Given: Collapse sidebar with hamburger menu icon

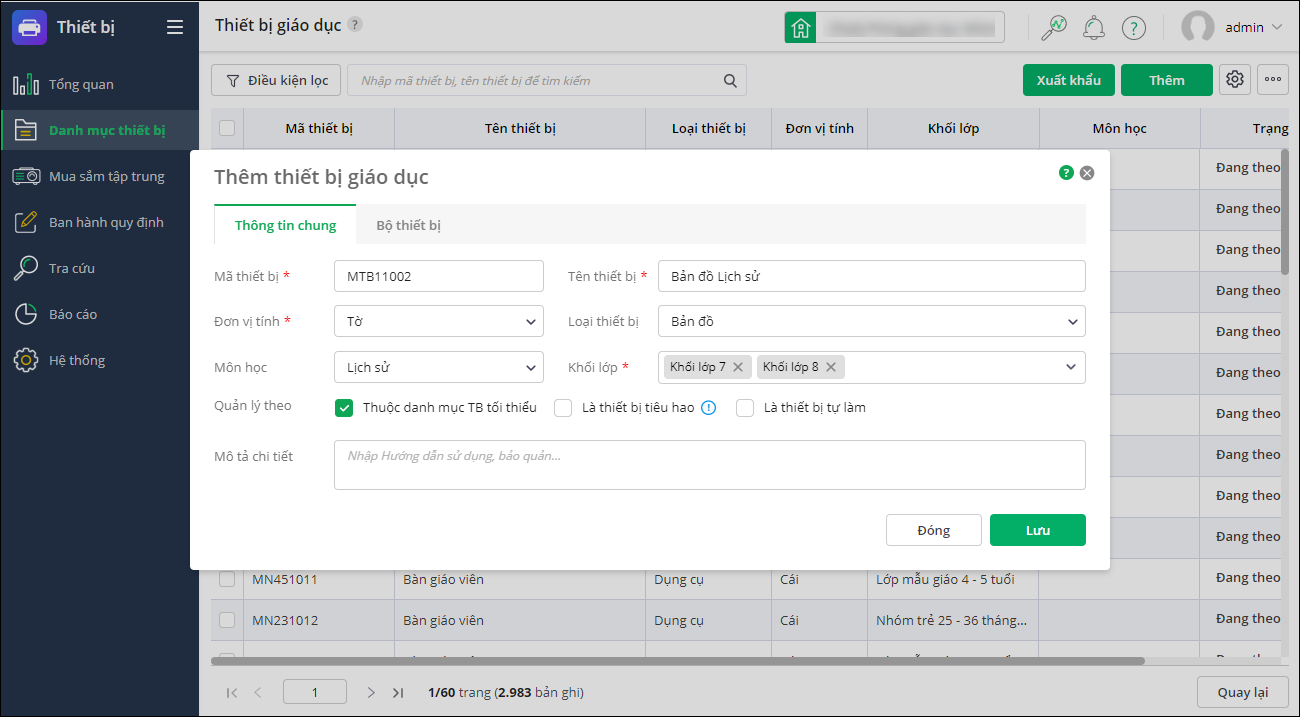Looking at the screenshot, I should coord(175,27).
